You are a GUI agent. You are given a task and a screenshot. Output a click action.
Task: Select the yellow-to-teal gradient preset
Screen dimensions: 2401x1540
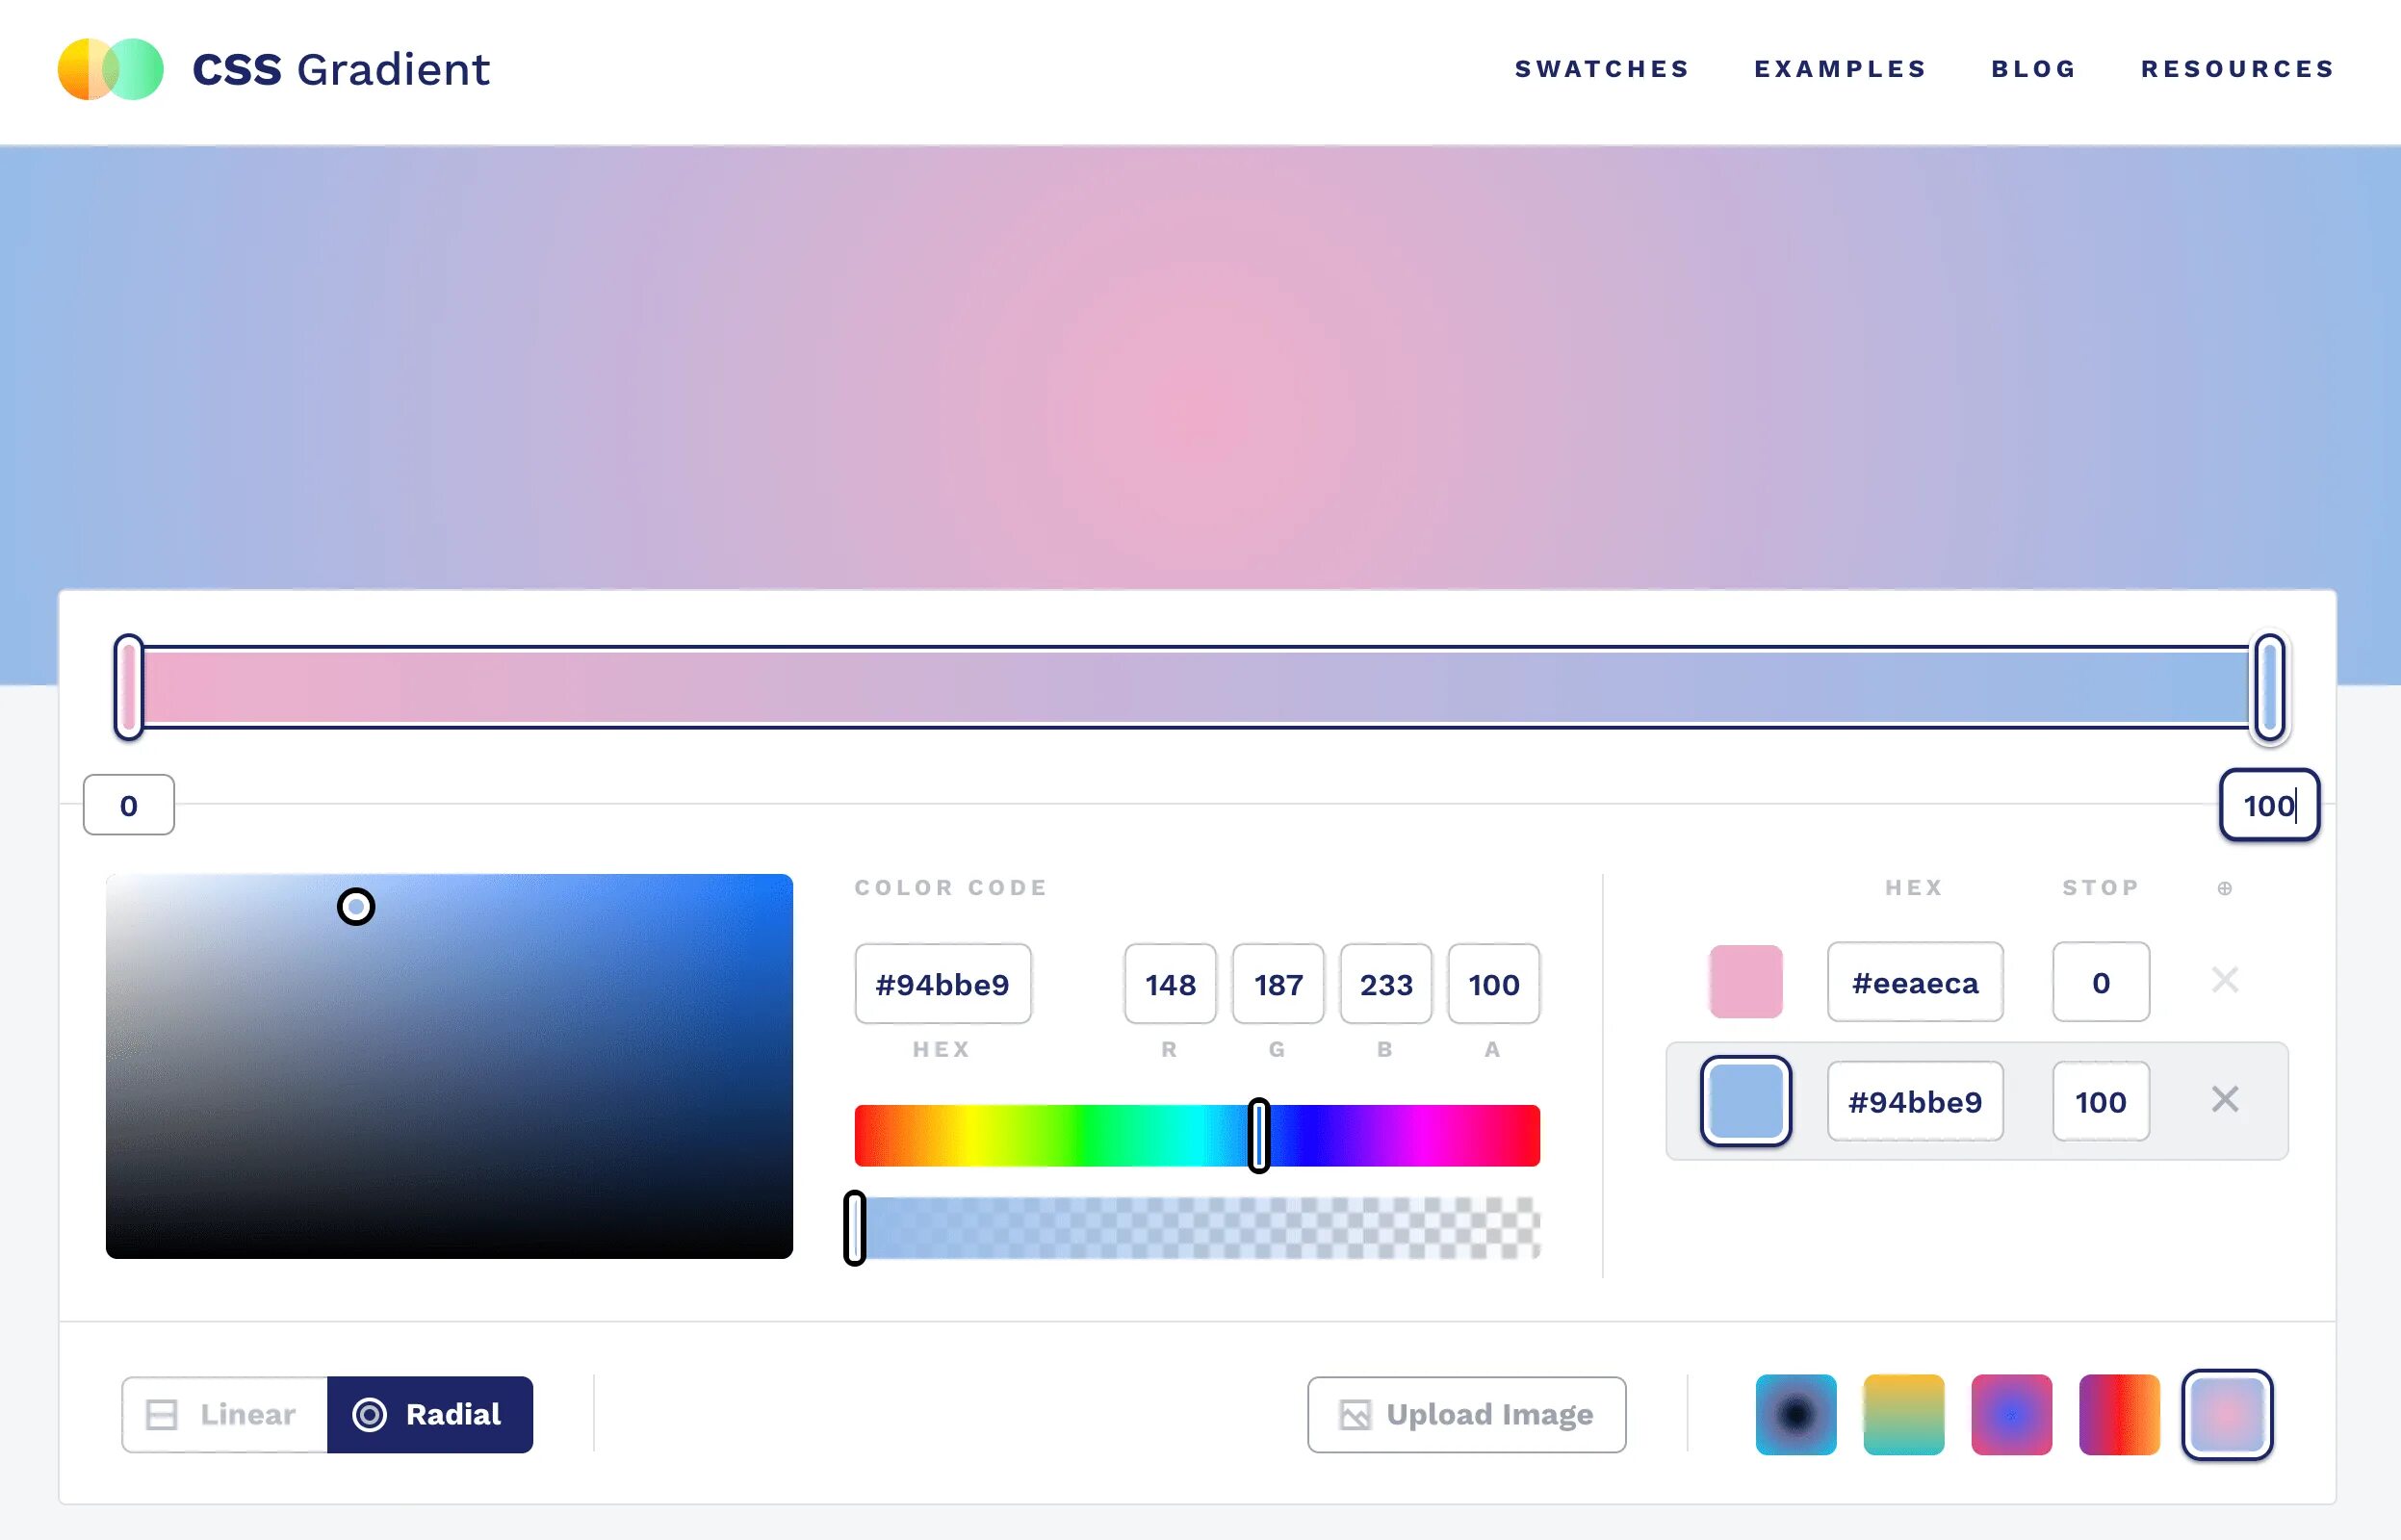click(x=1903, y=1414)
